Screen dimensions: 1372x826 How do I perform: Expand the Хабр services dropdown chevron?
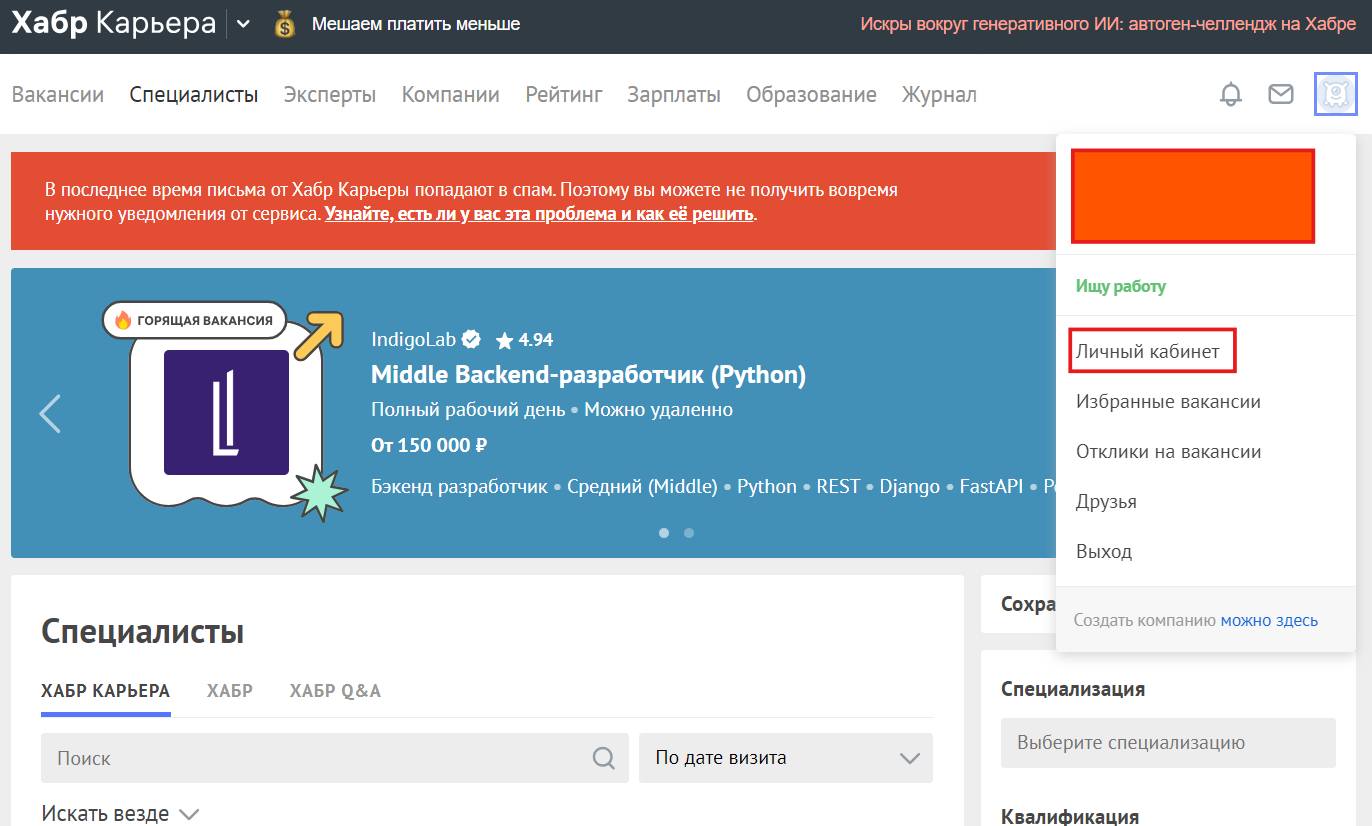(243, 25)
